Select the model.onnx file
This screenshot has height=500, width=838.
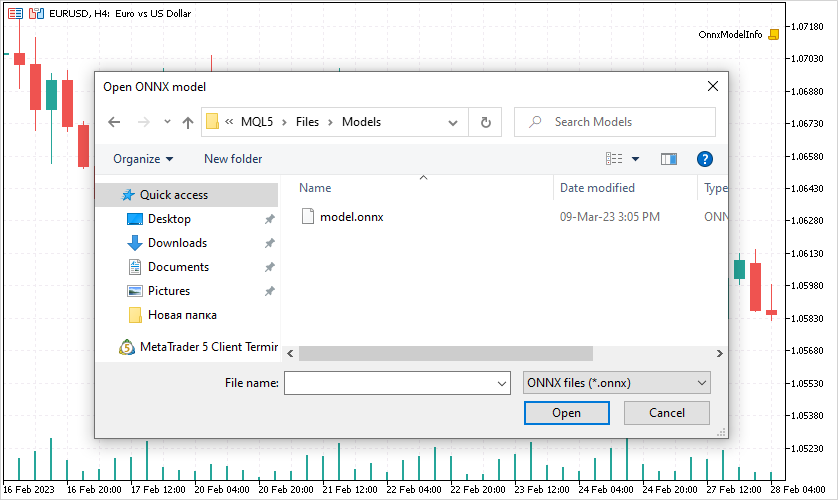[x=350, y=217]
